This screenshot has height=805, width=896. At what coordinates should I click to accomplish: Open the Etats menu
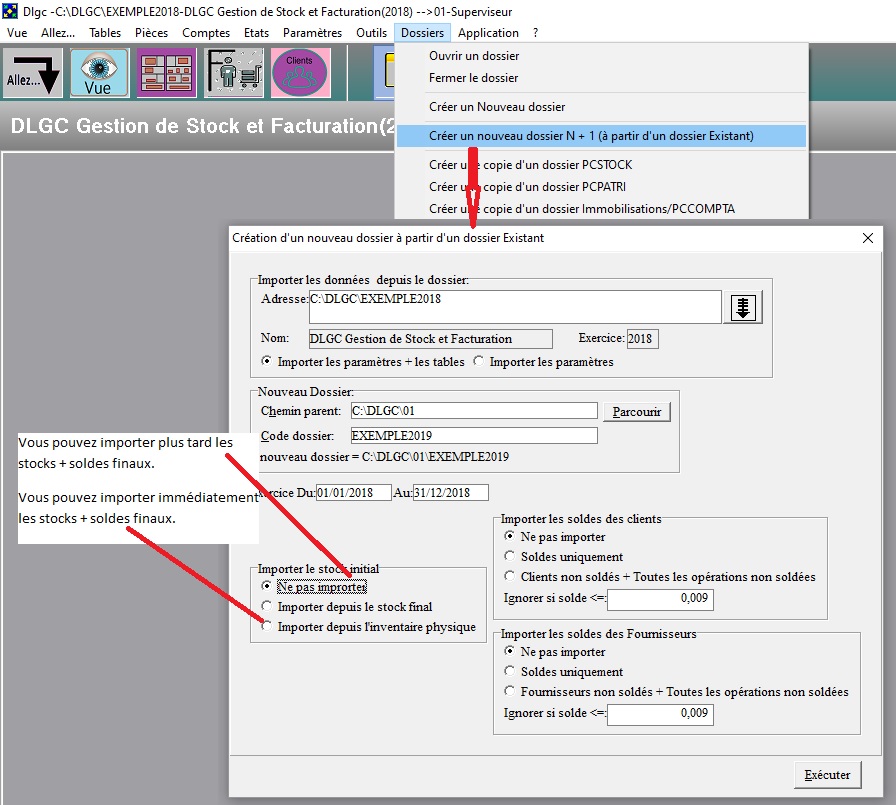256,33
